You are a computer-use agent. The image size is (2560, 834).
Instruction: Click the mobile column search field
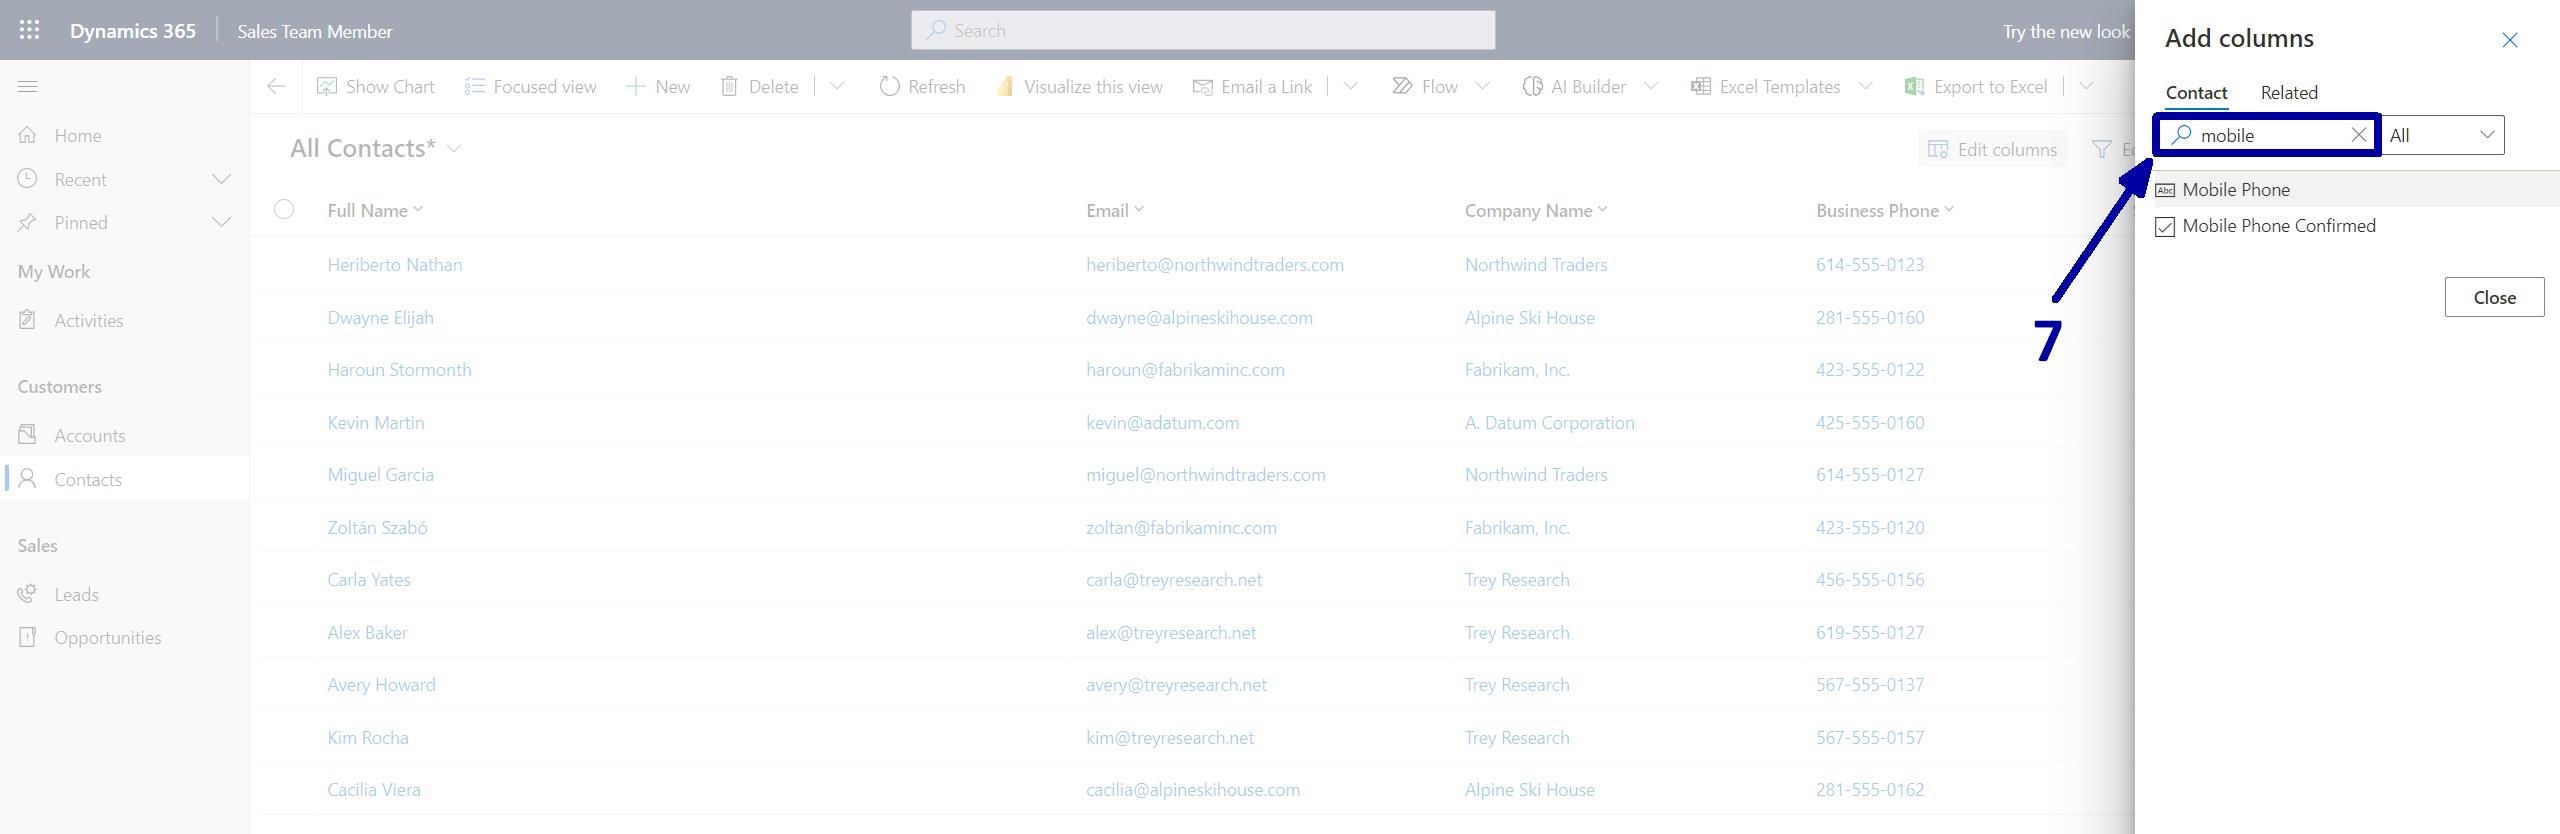tap(2265, 135)
